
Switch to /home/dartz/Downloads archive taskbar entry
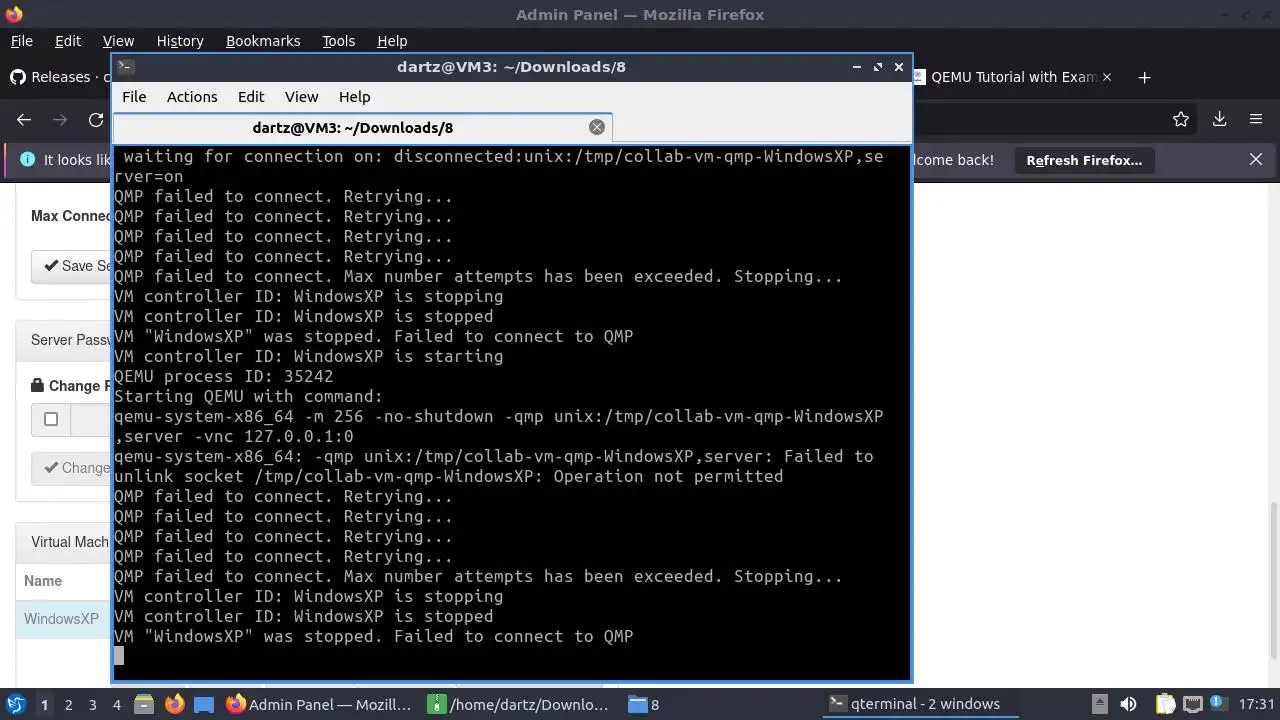(520, 705)
